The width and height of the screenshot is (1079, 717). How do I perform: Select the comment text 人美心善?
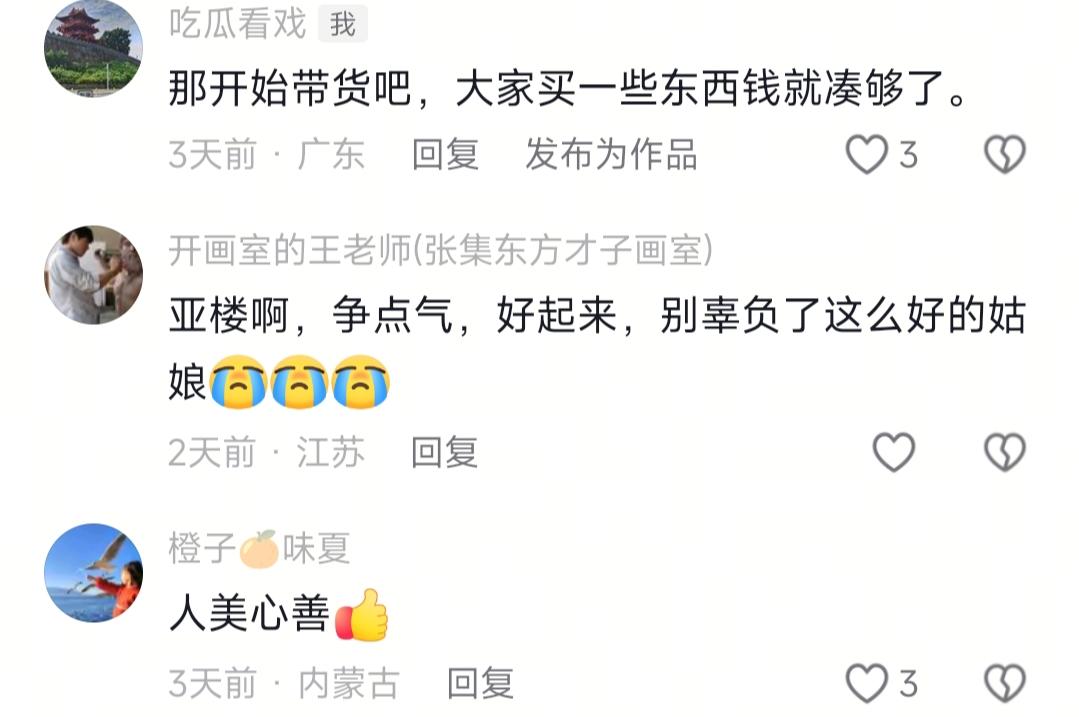249,612
